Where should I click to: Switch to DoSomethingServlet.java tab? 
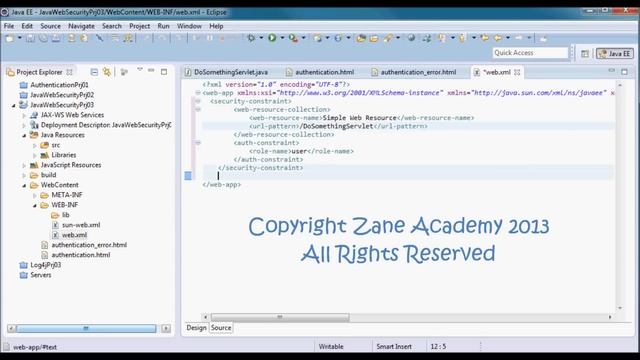[231, 72]
